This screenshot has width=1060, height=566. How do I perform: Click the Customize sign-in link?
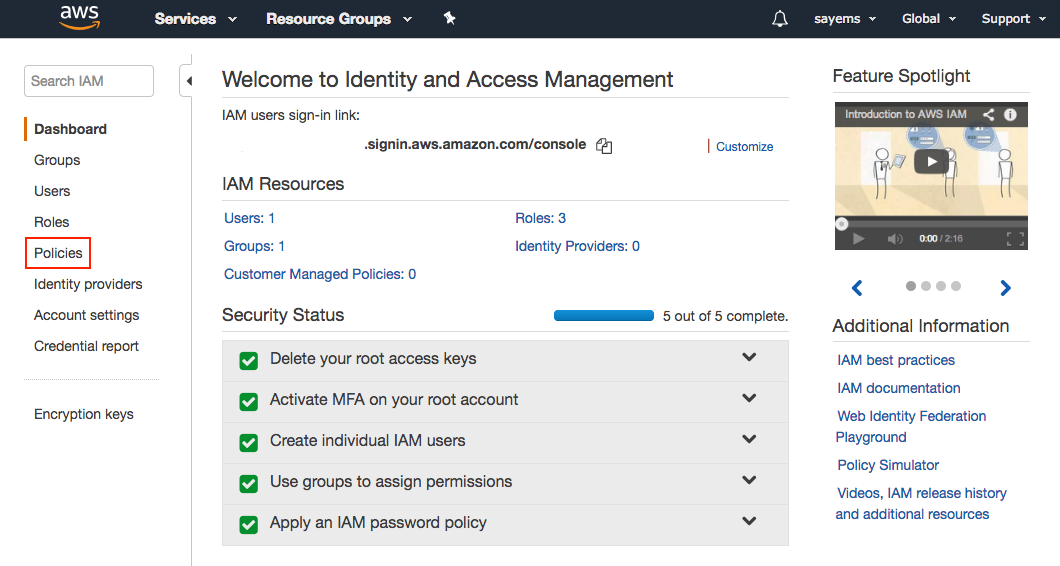click(x=744, y=147)
